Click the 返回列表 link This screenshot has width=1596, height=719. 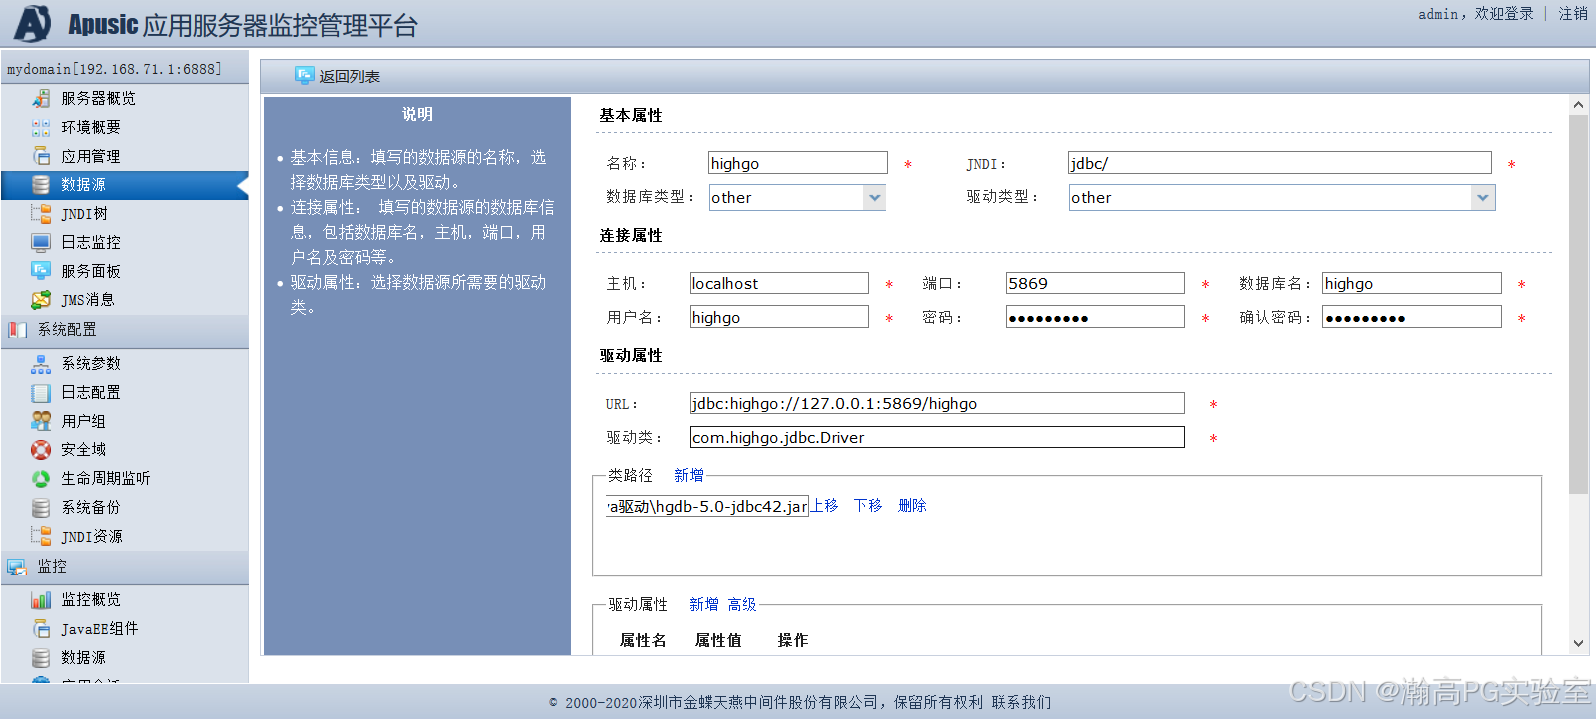point(349,76)
